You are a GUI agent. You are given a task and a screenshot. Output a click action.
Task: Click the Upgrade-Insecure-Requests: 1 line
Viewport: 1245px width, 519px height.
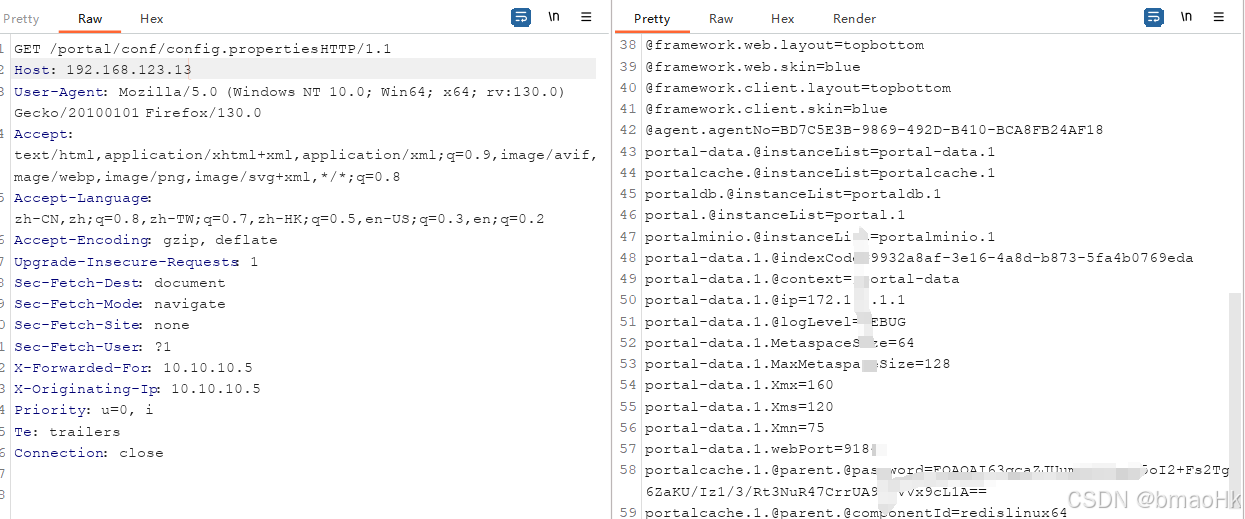click(136, 262)
